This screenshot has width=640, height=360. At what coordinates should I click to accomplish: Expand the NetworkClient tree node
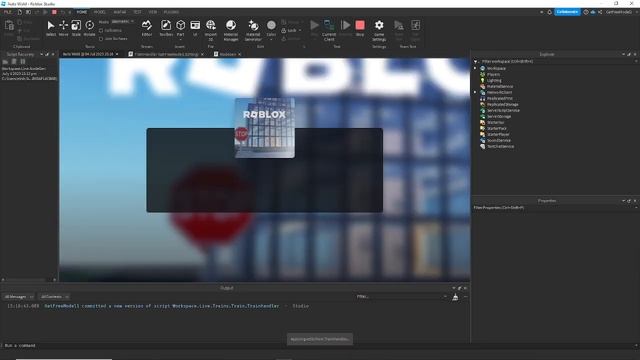tap(475, 93)
